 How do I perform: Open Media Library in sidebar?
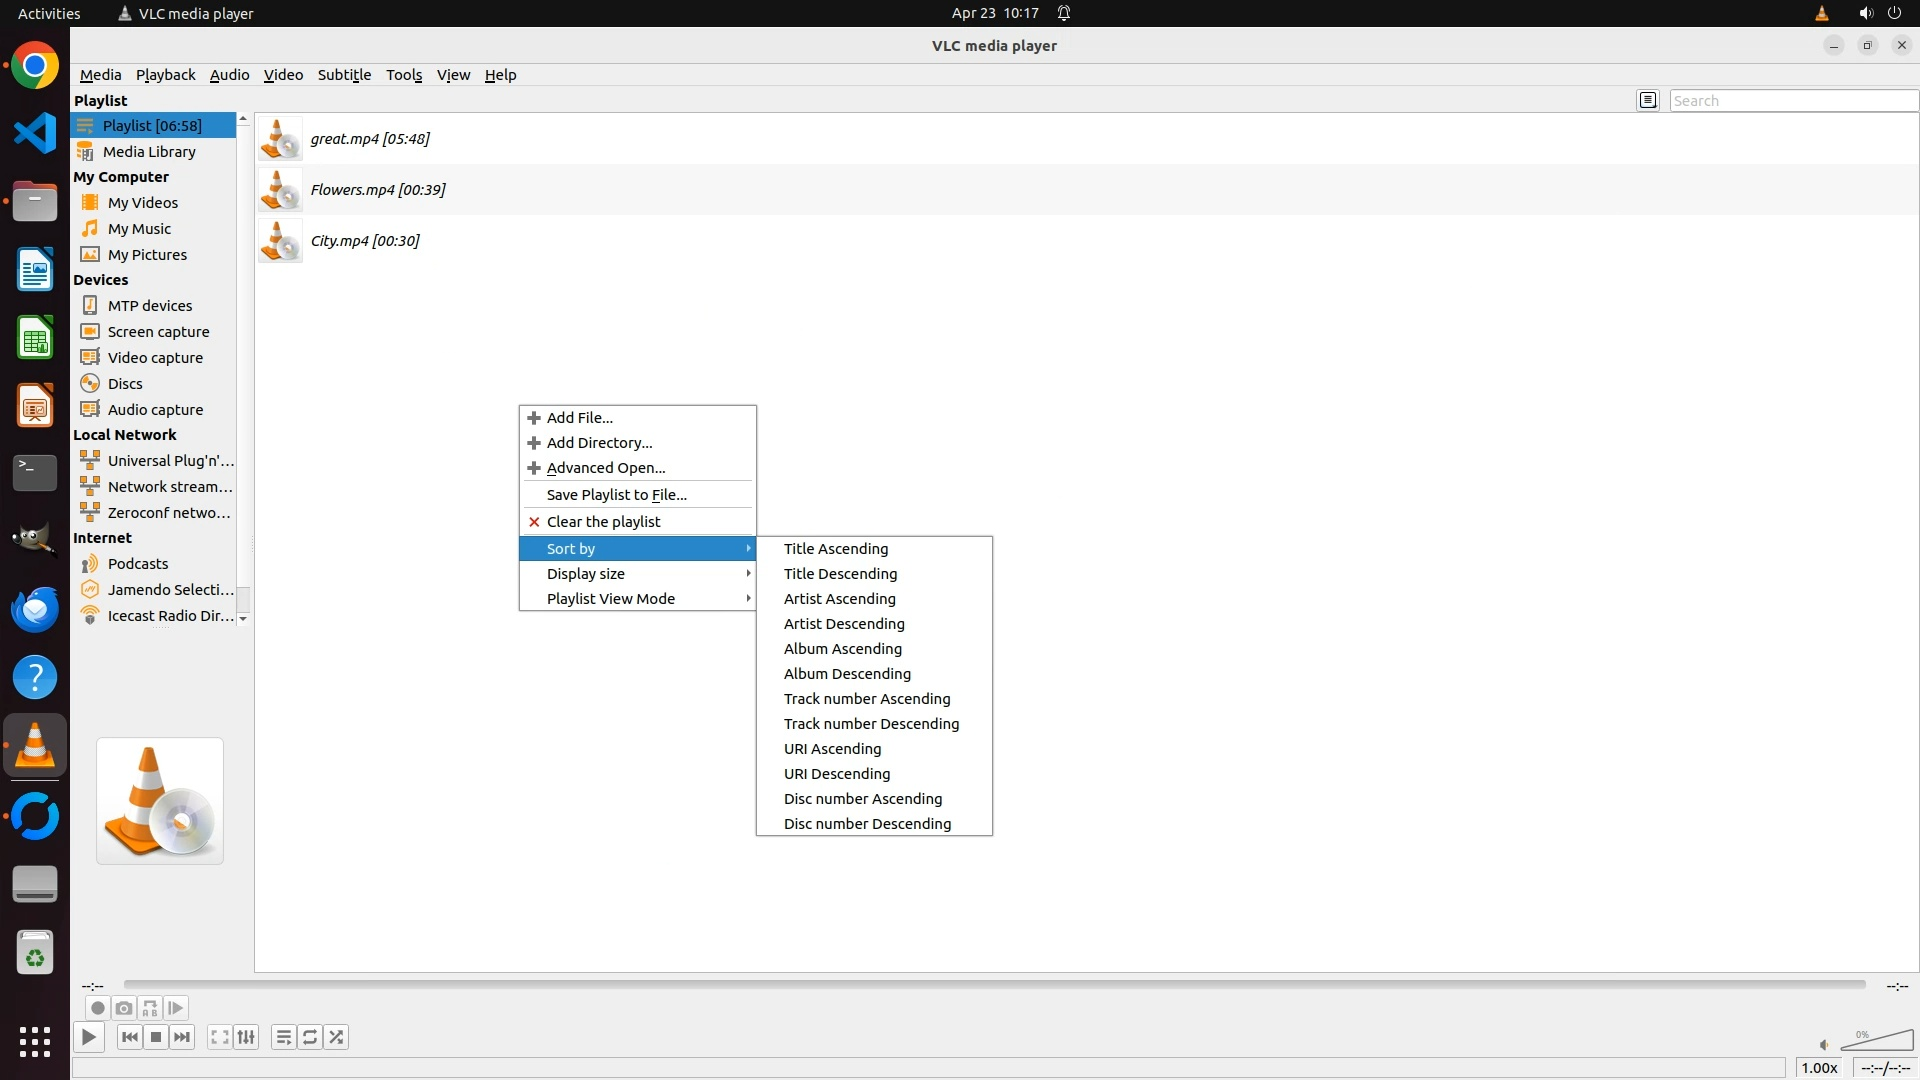(x=149, y=152)
